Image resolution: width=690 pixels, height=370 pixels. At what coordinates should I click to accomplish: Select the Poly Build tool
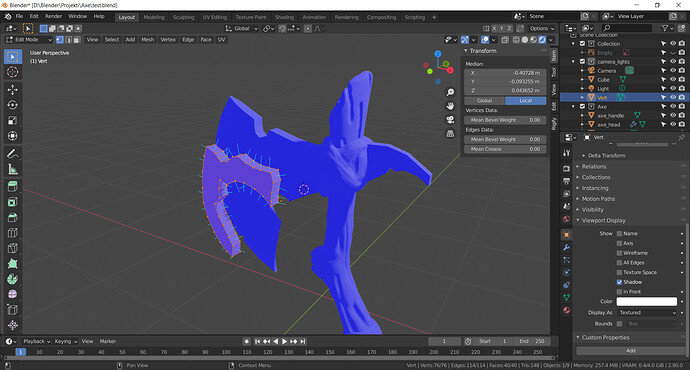12,264
